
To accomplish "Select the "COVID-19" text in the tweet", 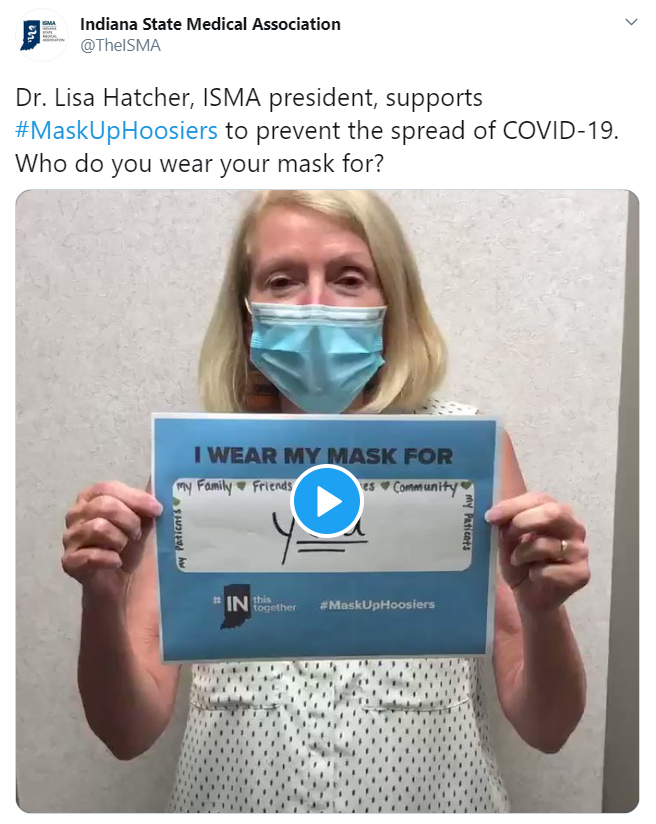I will coord(558,130).
